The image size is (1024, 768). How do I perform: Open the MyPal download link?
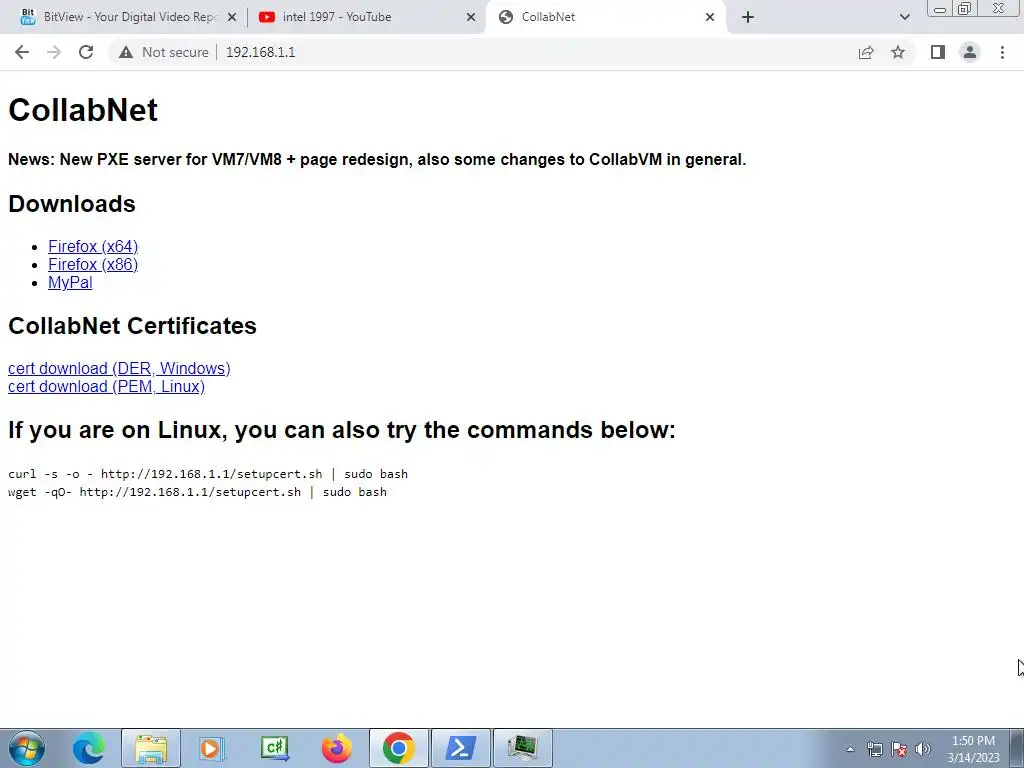(70, 283)
